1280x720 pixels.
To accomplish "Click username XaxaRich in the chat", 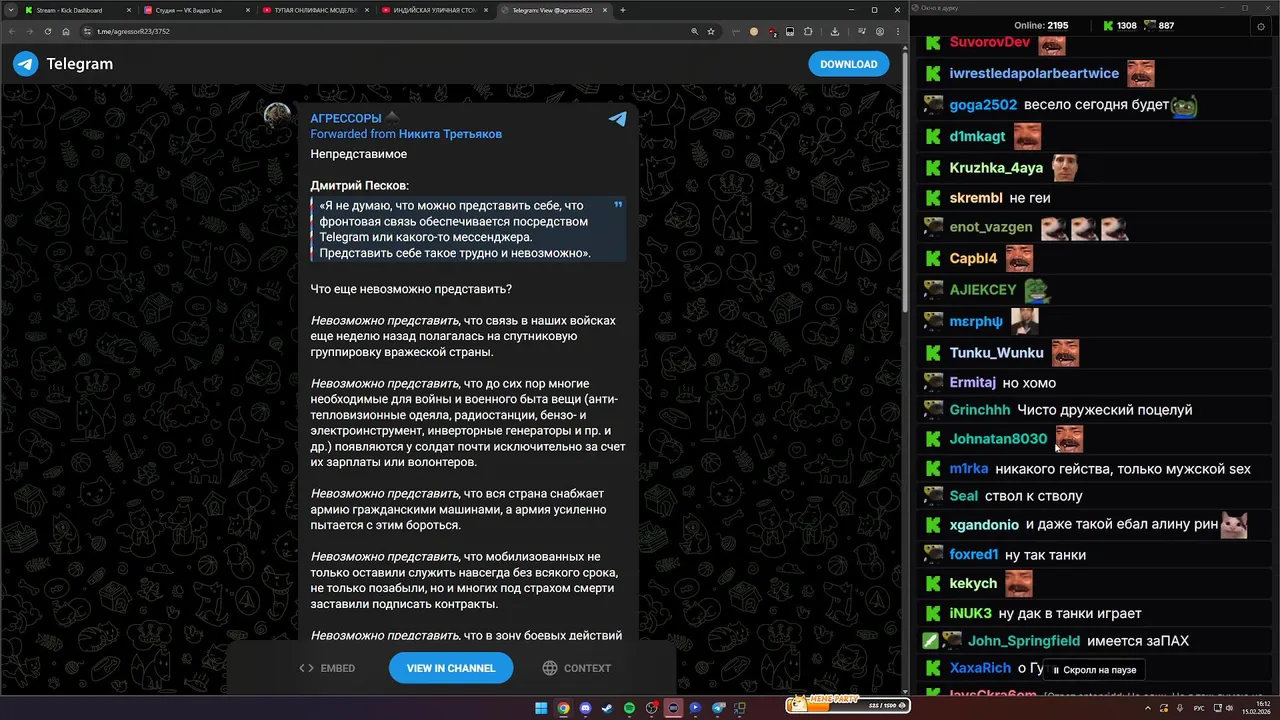I will pyautogui.click(x=980, y=668).
